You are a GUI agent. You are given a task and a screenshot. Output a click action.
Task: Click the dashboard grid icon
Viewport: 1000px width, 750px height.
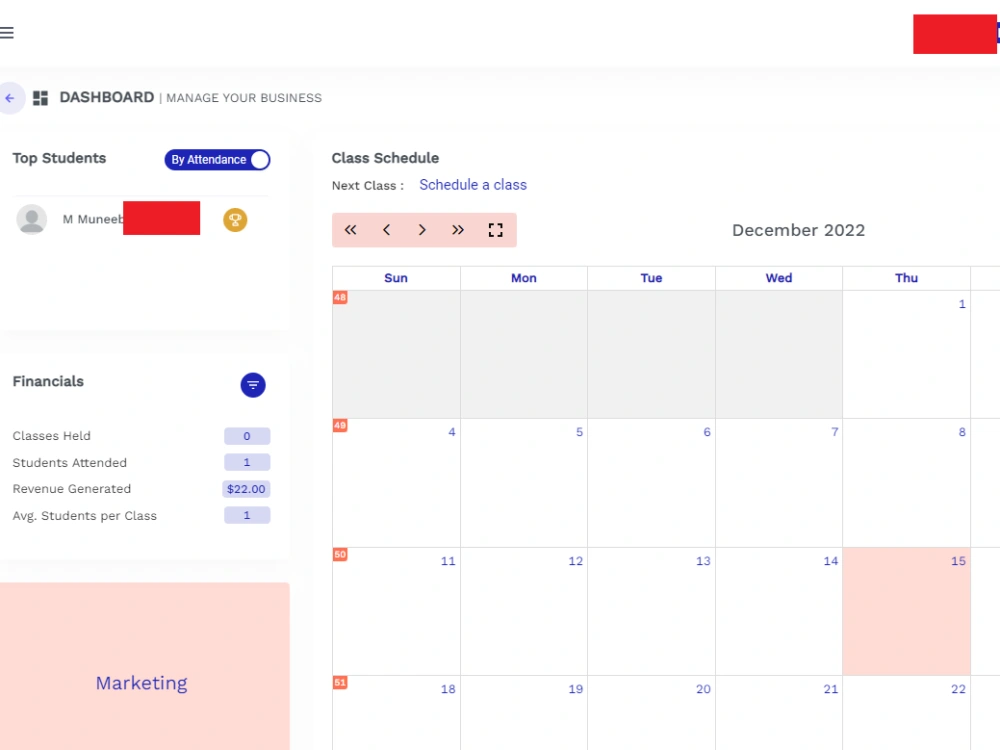[x=41, y=98]
